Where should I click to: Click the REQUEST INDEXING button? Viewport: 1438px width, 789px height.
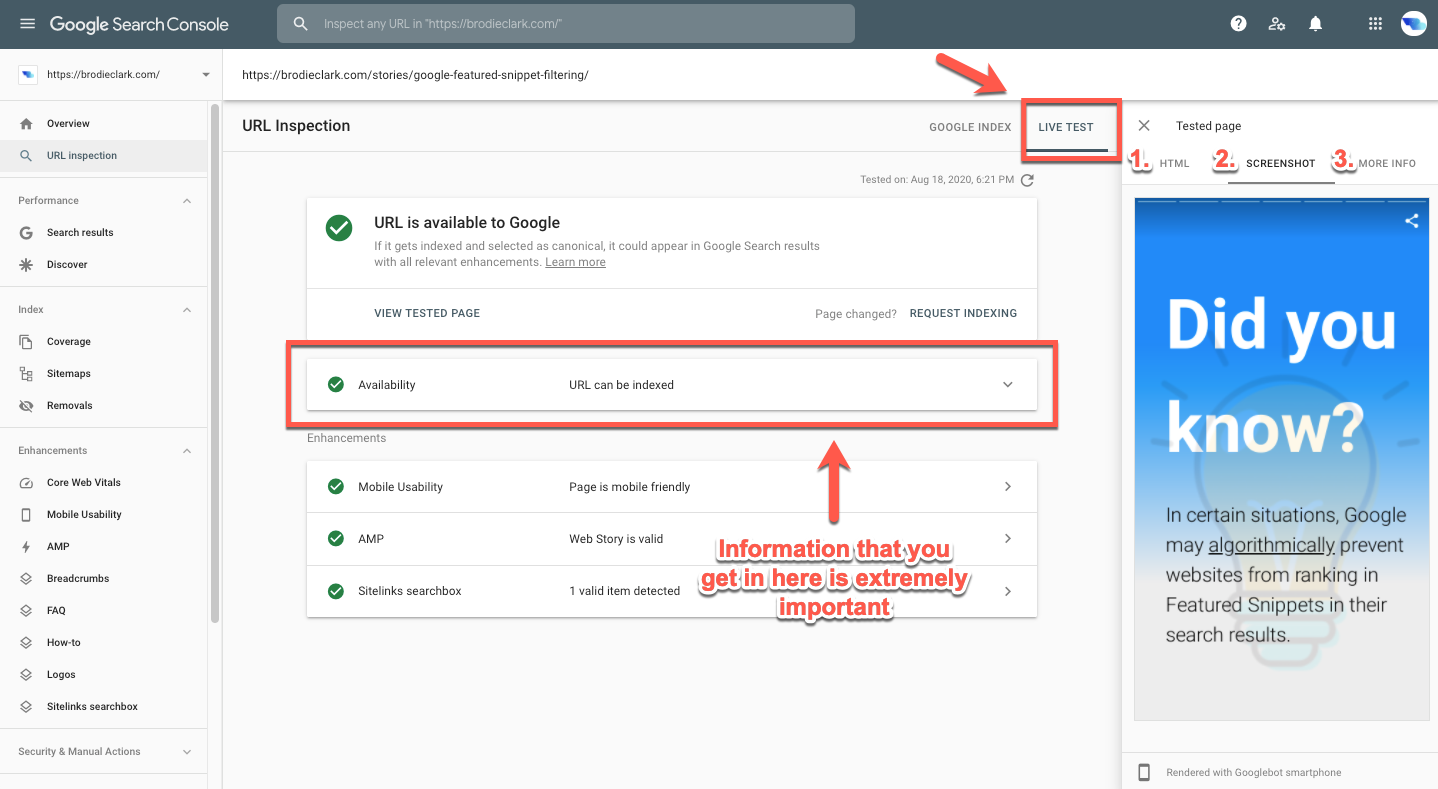pyautogui.click(x=963, y=313)
